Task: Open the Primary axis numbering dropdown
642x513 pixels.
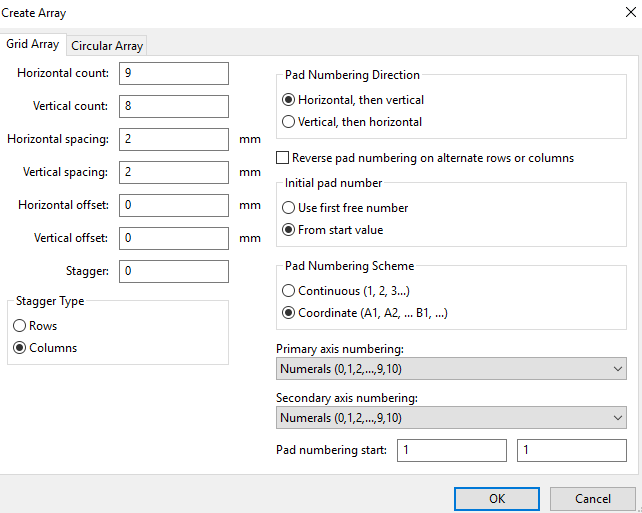Action: [x=451, y=369]
